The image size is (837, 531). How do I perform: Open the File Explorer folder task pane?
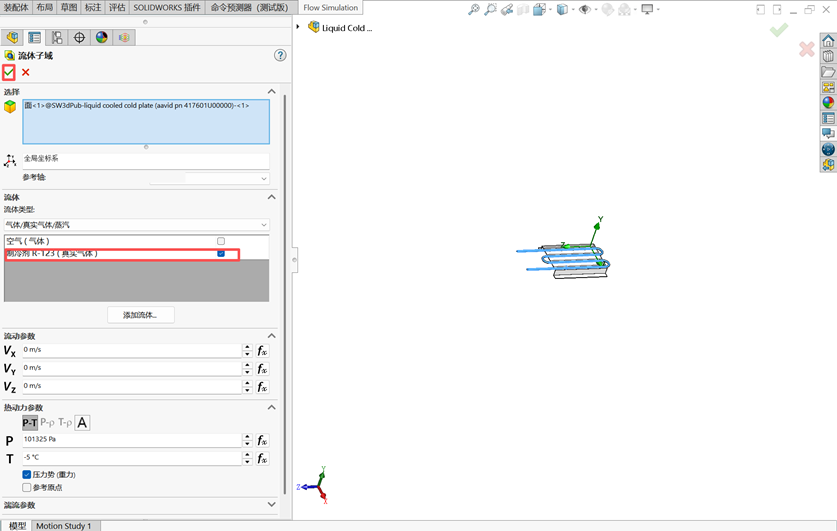[828, 72]
